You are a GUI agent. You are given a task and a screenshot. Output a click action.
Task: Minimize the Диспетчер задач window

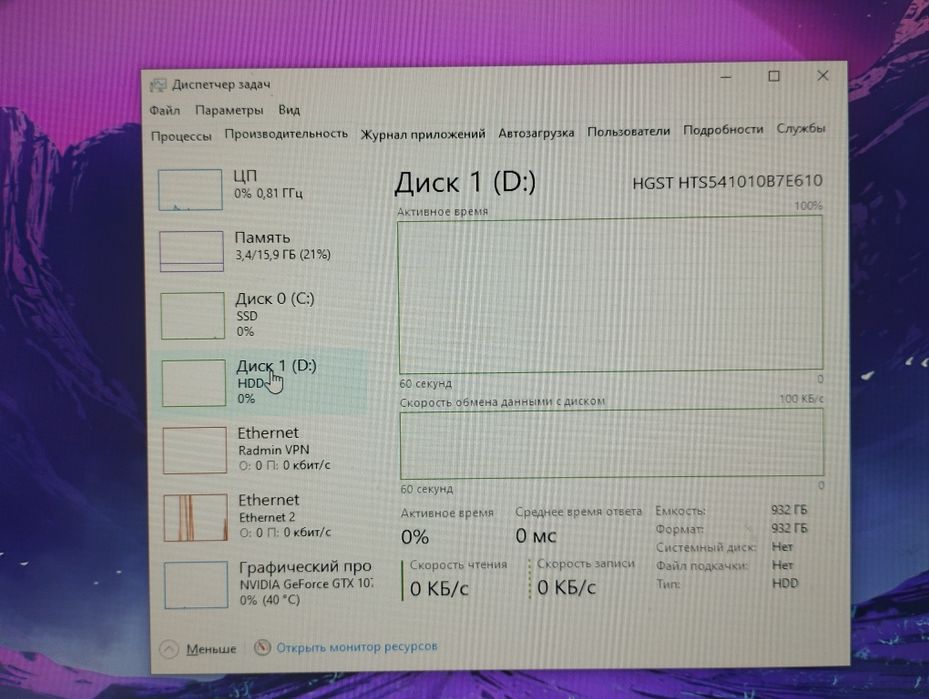[x=726, y=77]
